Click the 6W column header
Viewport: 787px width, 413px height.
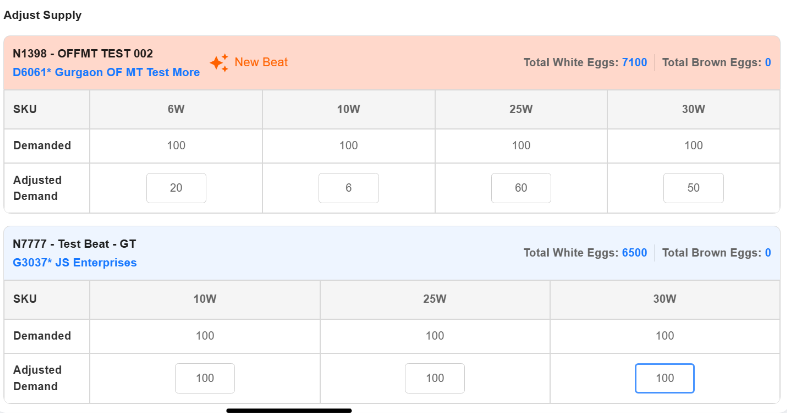(176, 109)
